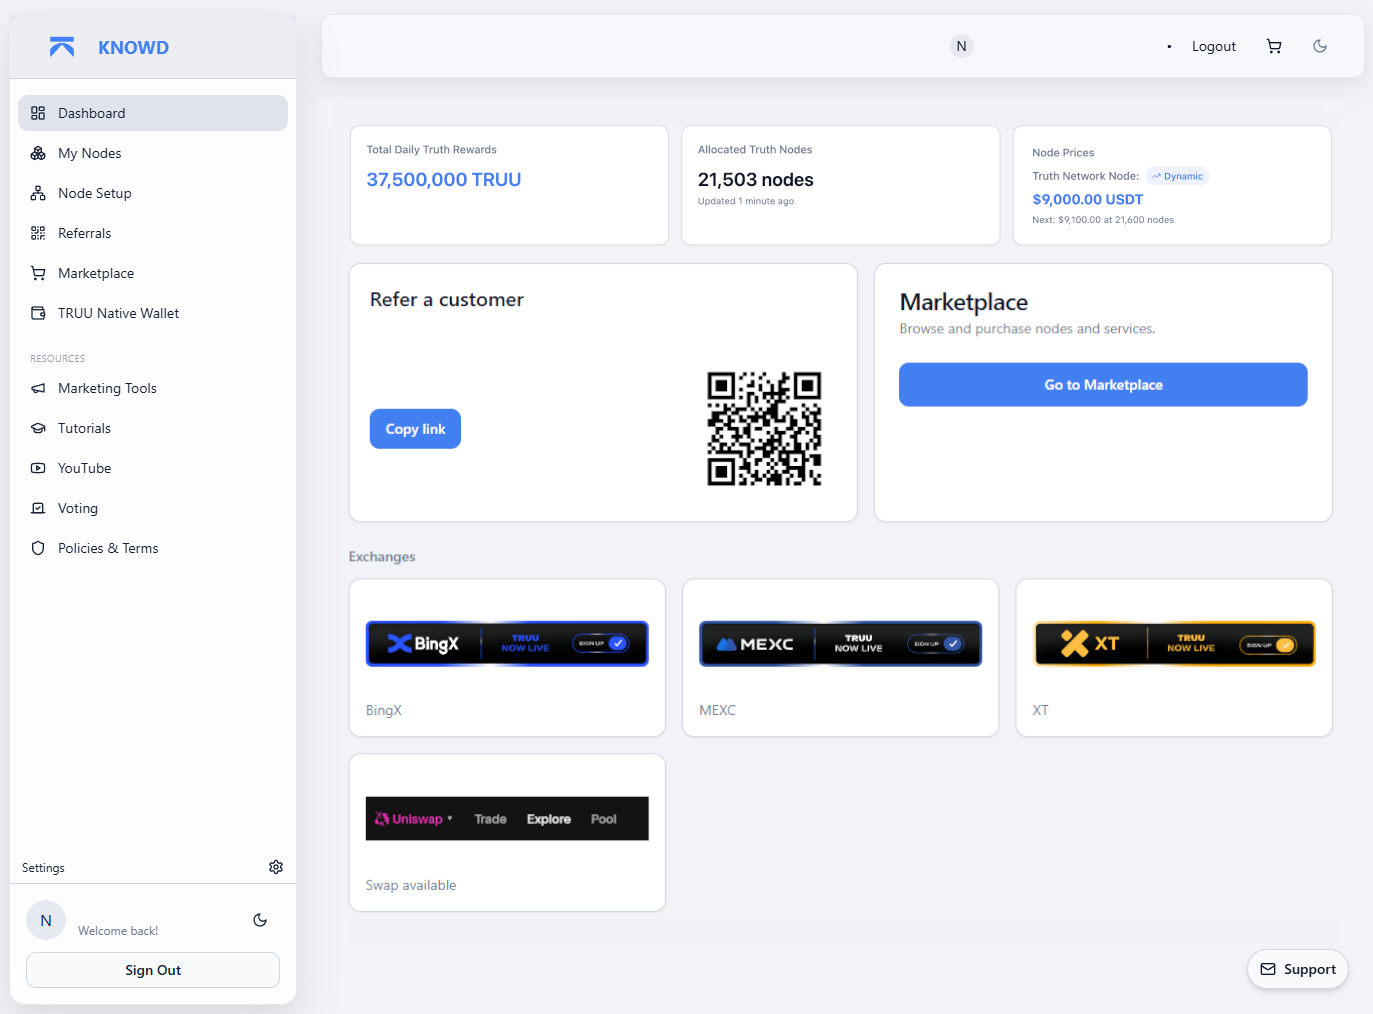Screen dimensions: 1373x1014
Task: Click the Exchanges section heading
Action: point(382,557)
